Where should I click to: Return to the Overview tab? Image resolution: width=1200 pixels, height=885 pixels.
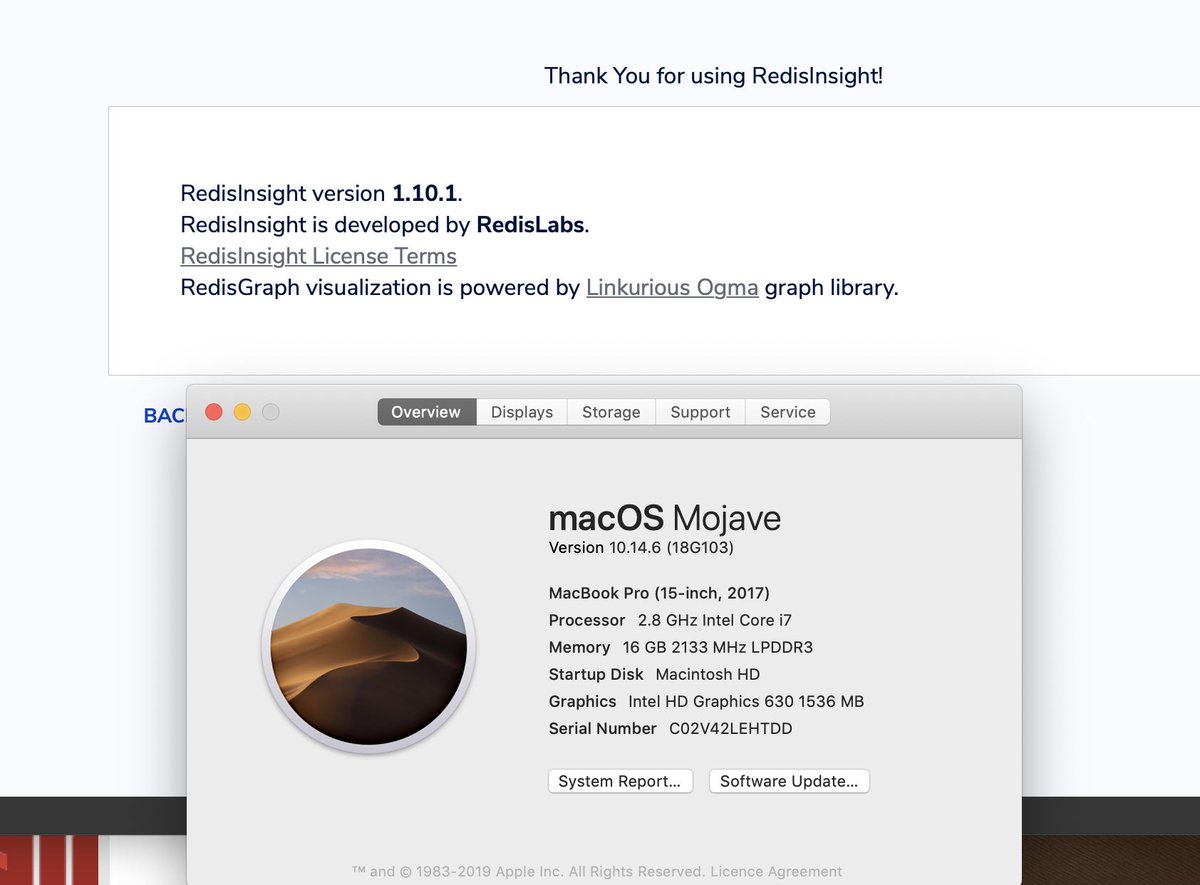[426, 412]
